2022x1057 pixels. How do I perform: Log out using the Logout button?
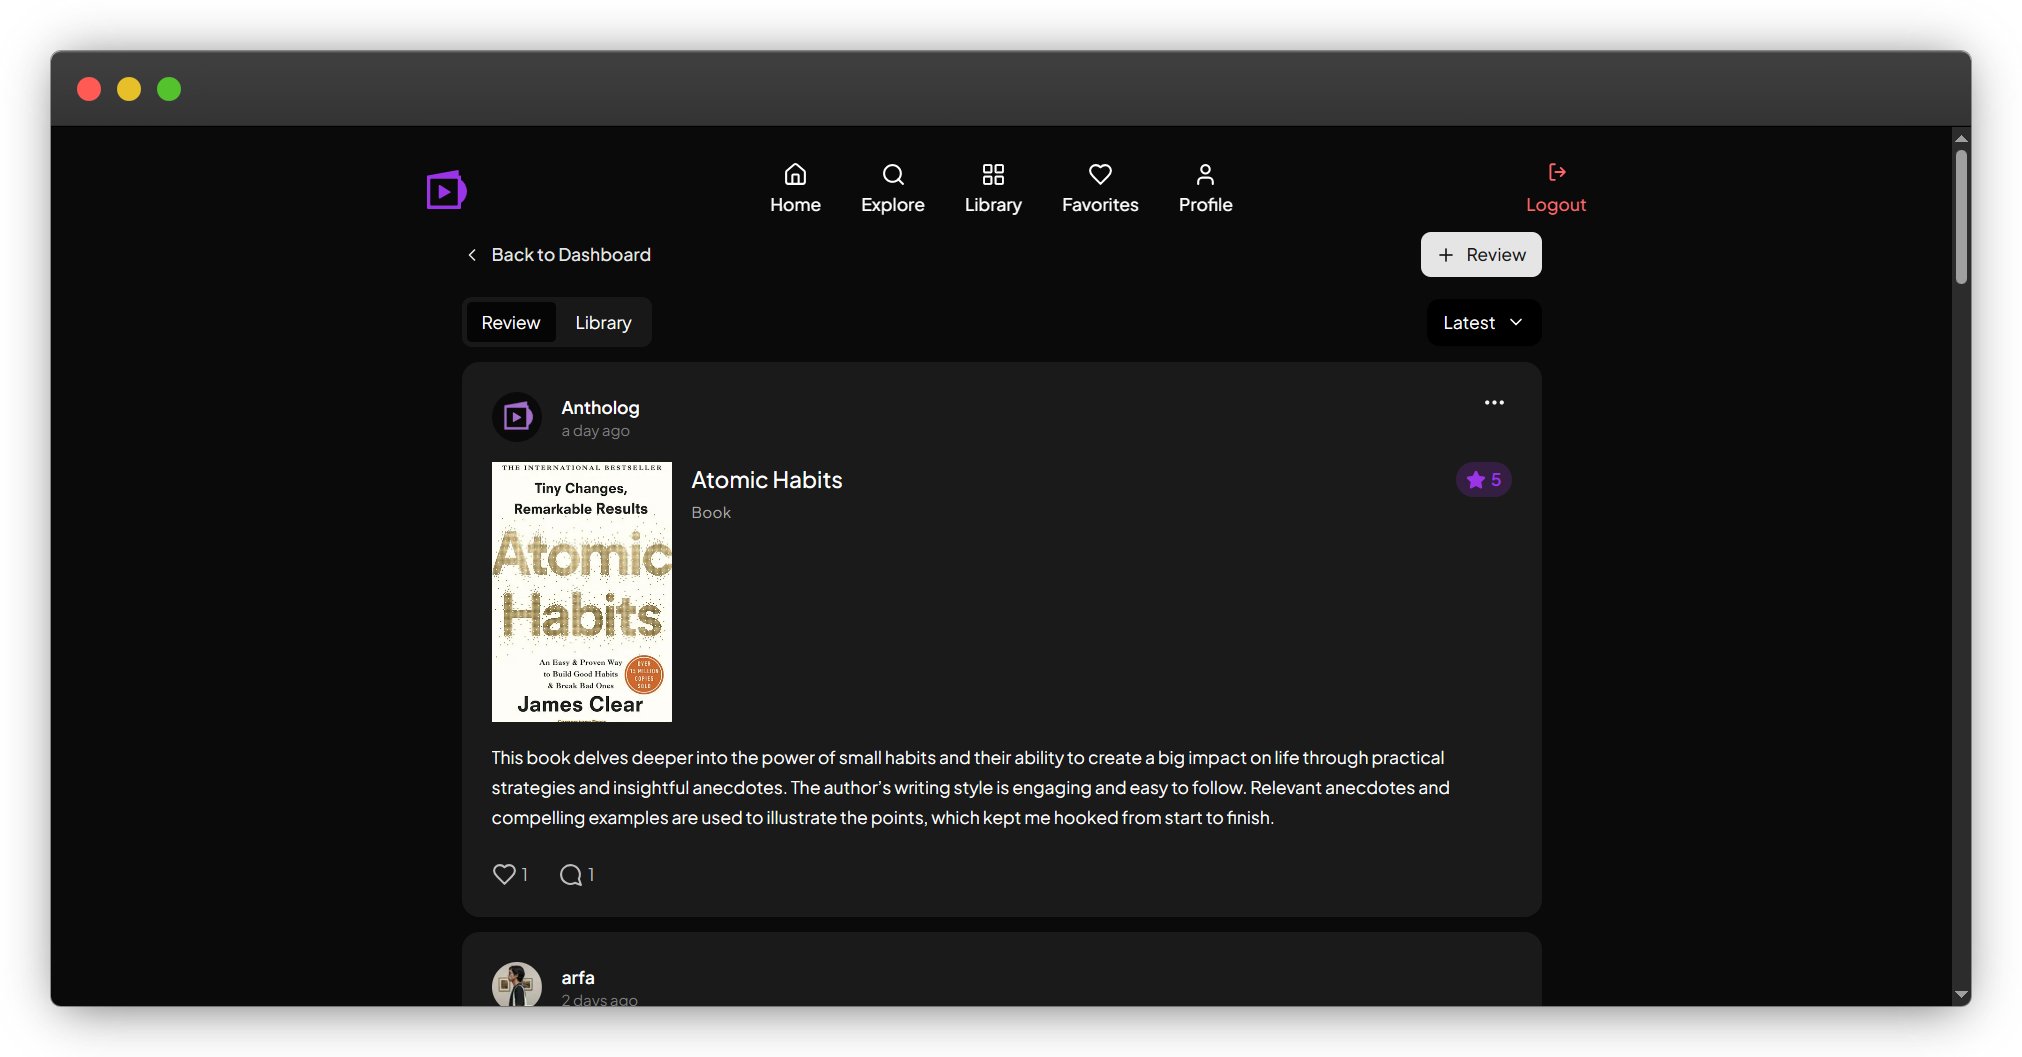(x=1556, y=189)
